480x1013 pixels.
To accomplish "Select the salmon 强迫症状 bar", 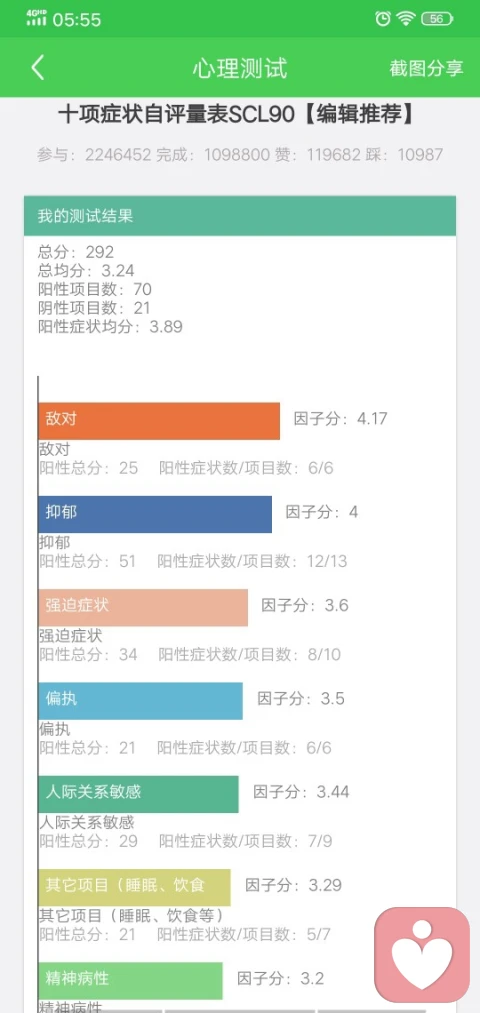I will 143,607.
